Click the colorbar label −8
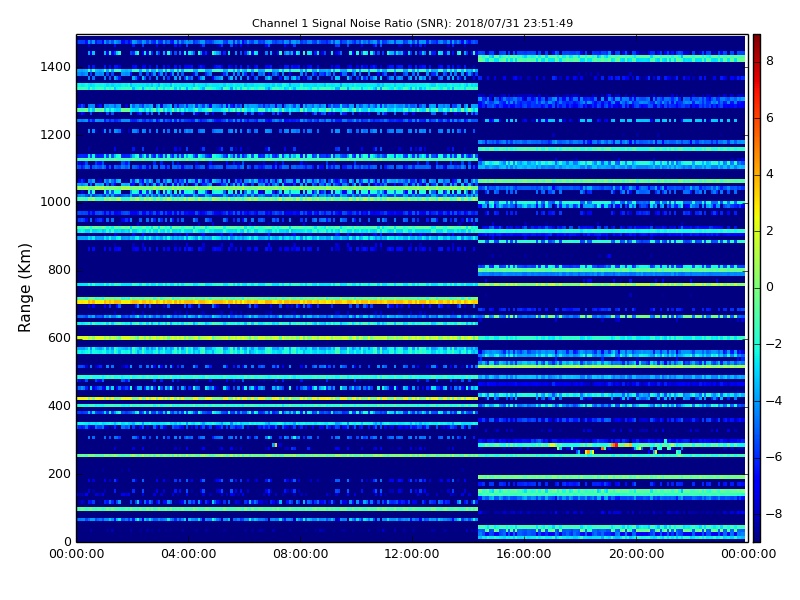Image resolution: width=800 pixels, height=600 pixels. [x=774, y=514]
